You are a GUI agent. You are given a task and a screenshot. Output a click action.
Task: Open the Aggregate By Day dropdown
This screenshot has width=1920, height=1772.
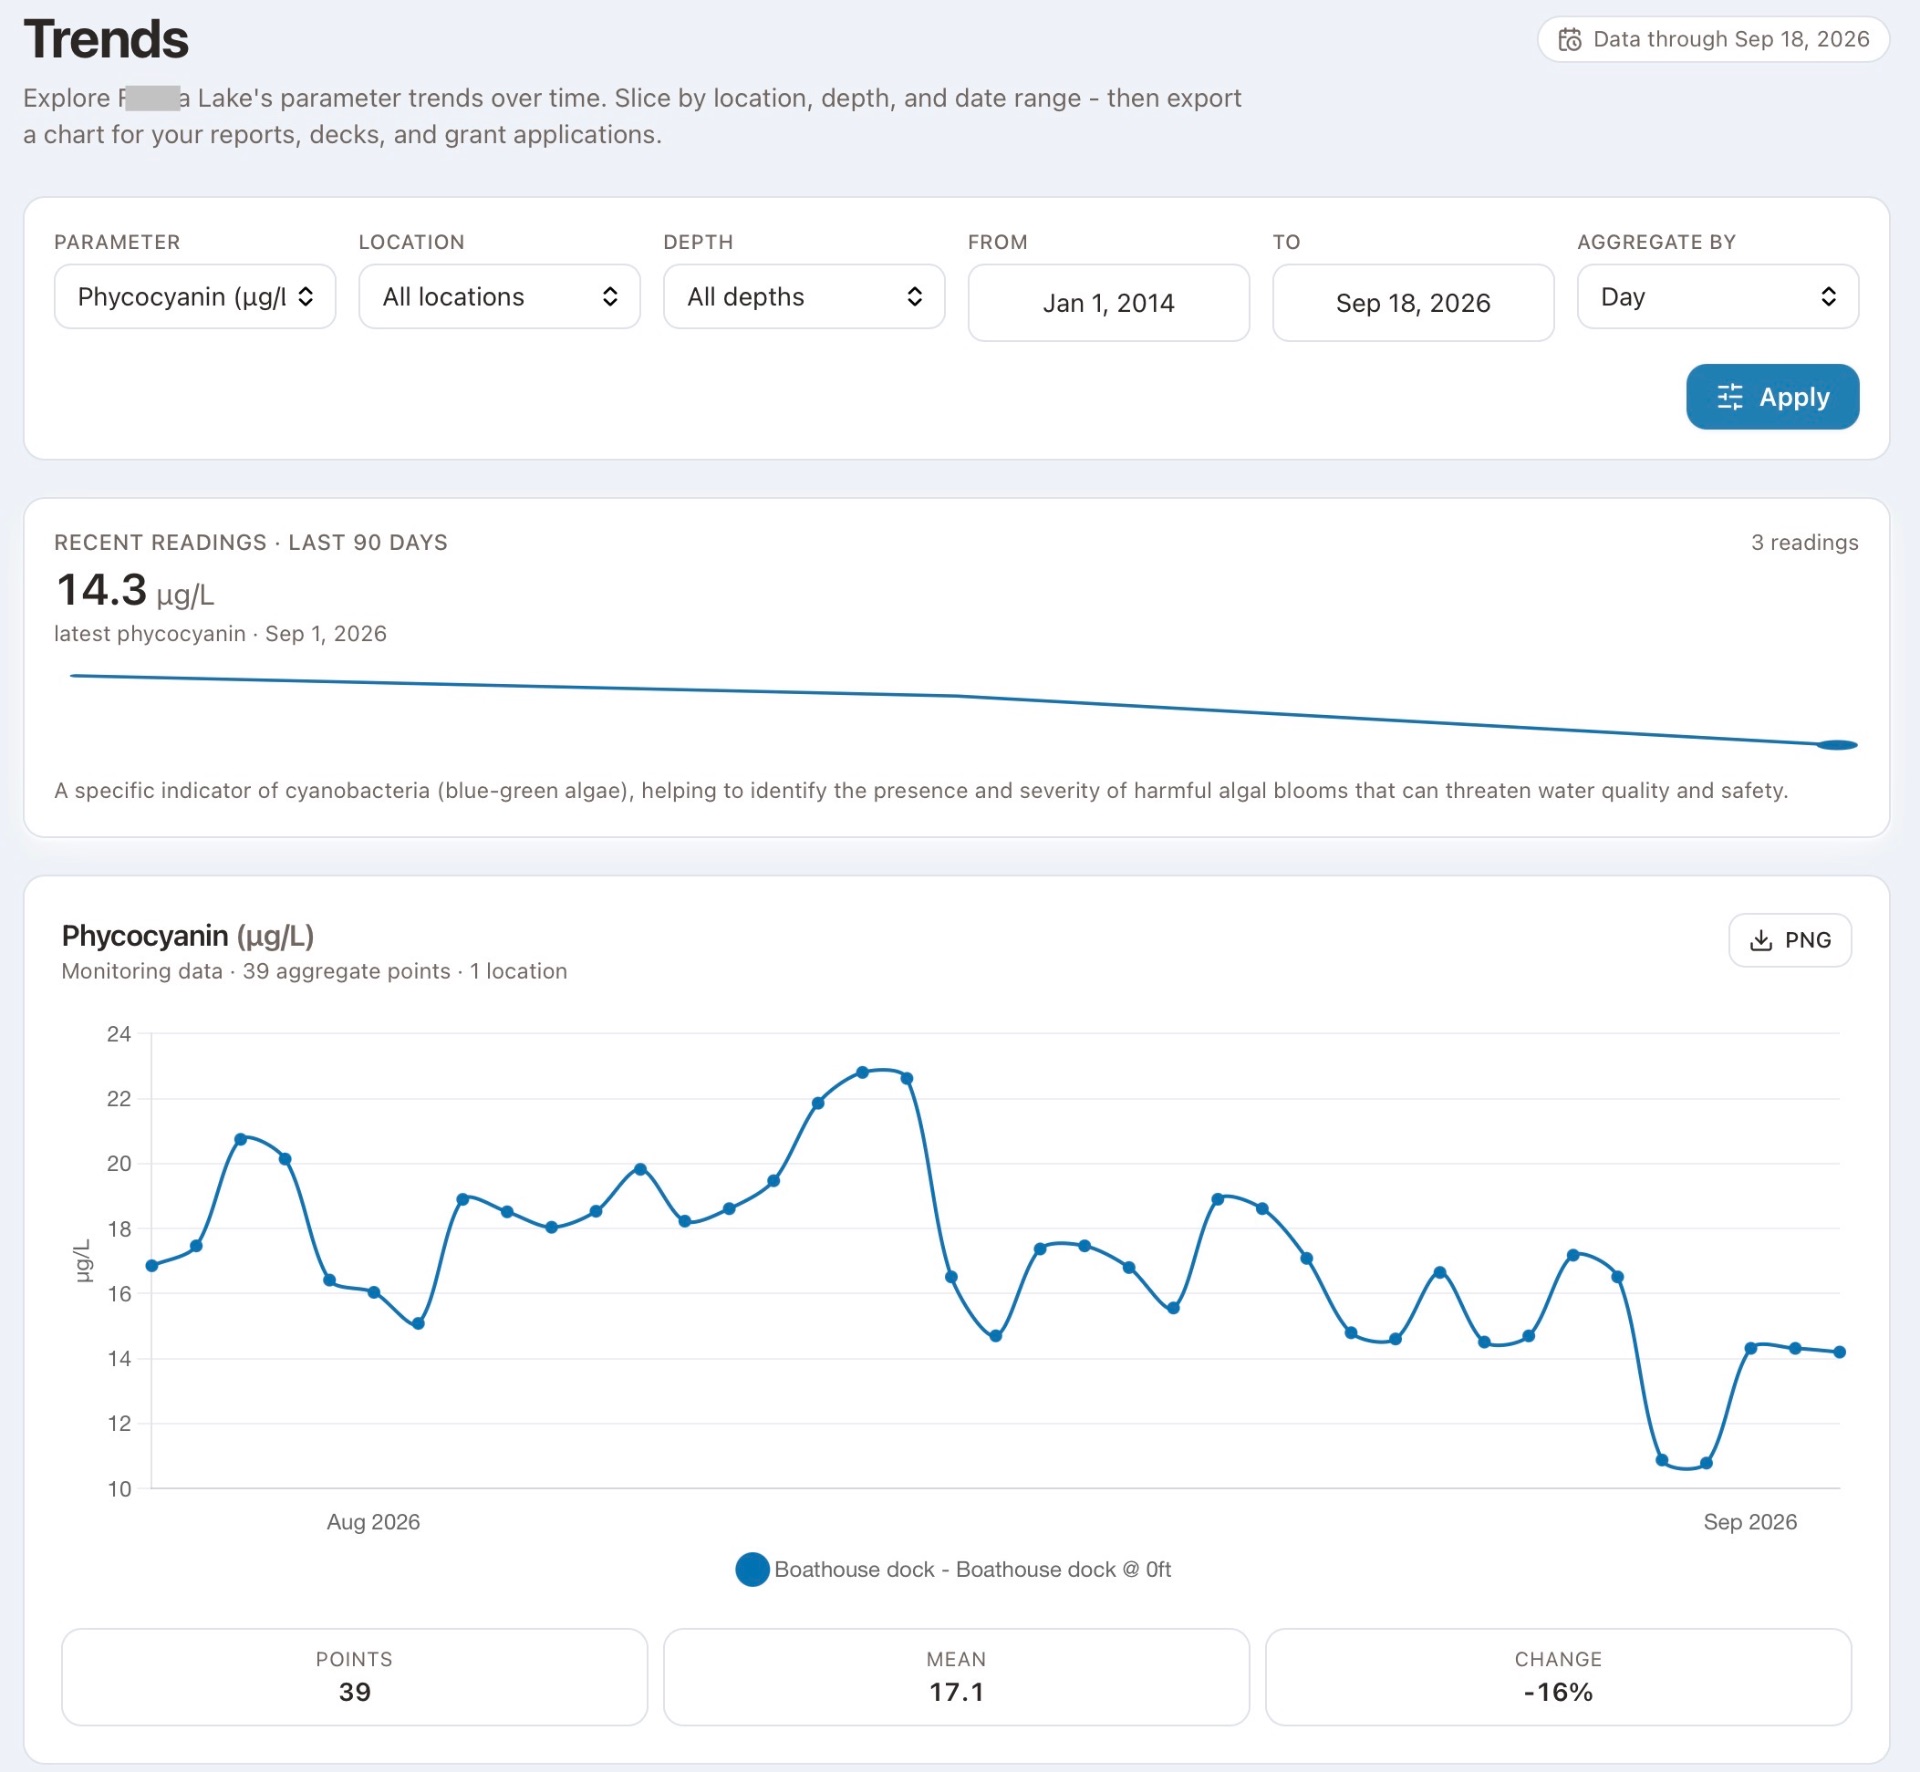pos(1717,297)
